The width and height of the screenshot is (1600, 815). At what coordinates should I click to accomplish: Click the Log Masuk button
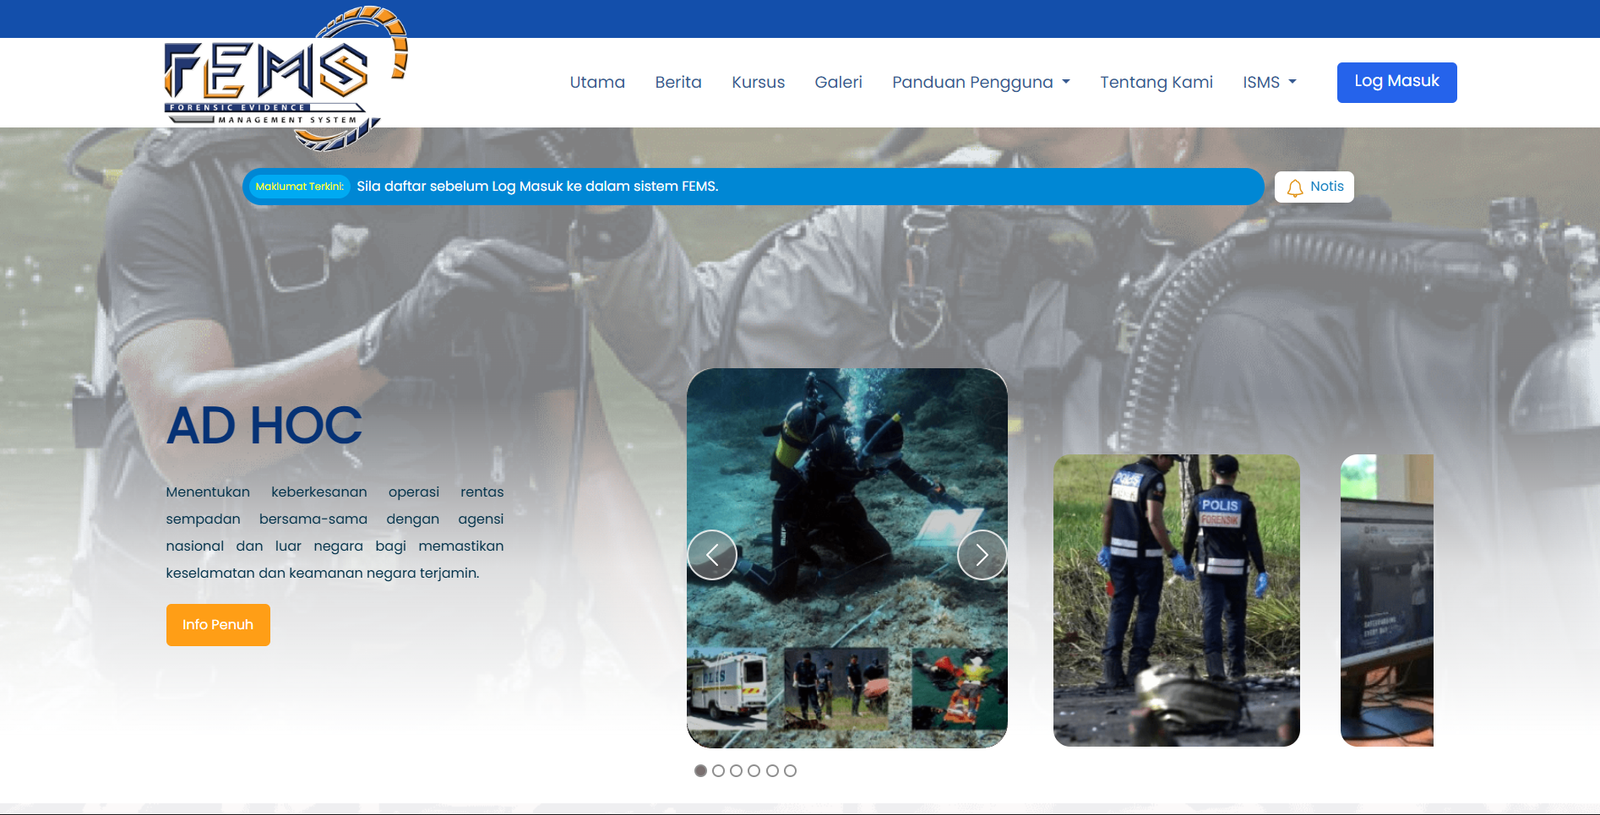coord(1397,82)
